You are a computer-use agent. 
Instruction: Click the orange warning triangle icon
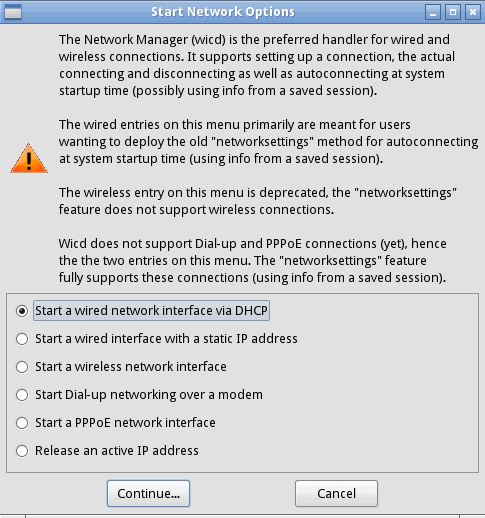click(x=29, y=158)
